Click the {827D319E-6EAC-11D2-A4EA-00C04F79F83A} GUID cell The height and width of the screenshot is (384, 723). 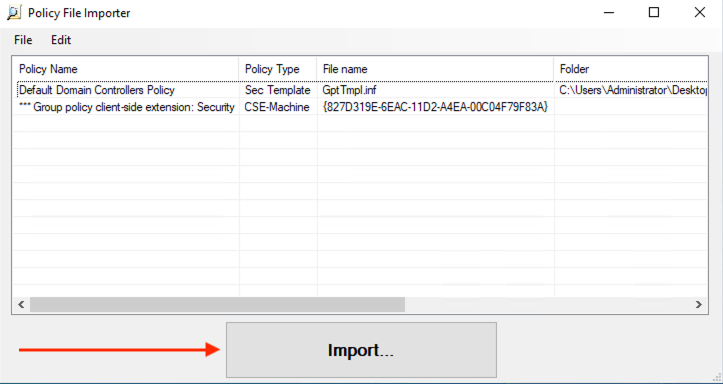coord(435,107)
